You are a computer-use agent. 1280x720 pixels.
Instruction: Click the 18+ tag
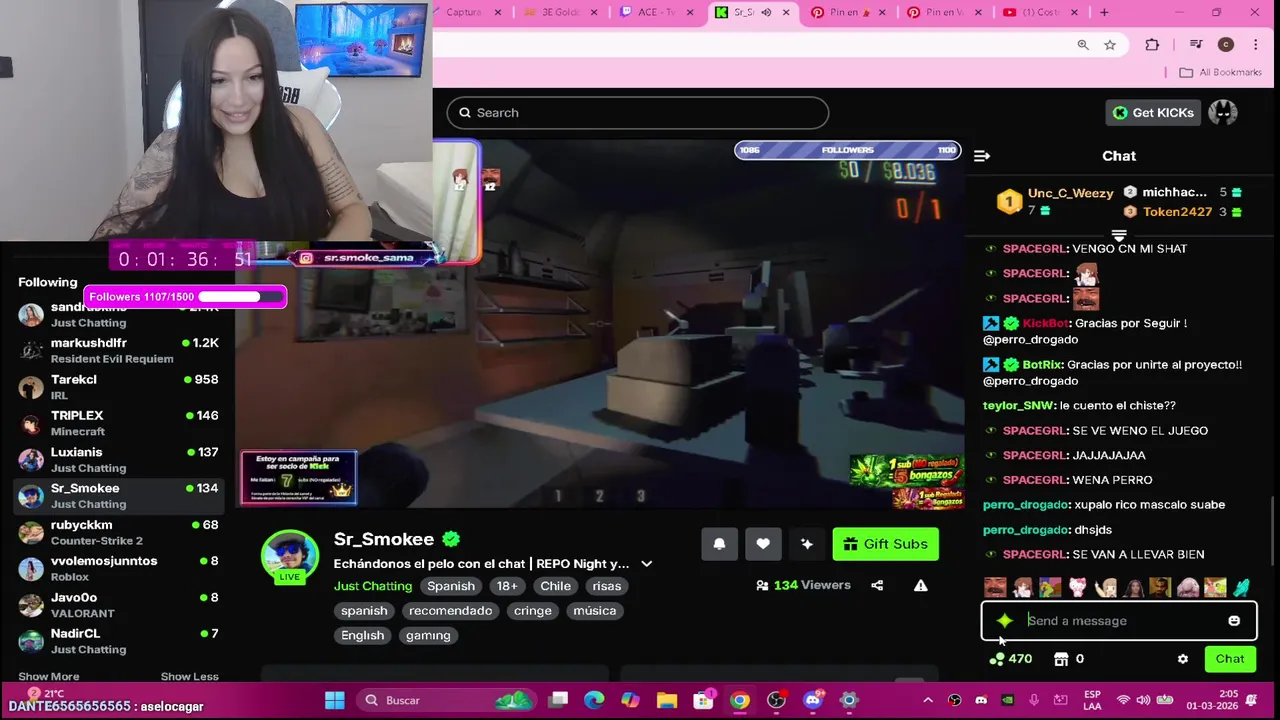pyautogui.click(x=507, y=586)
